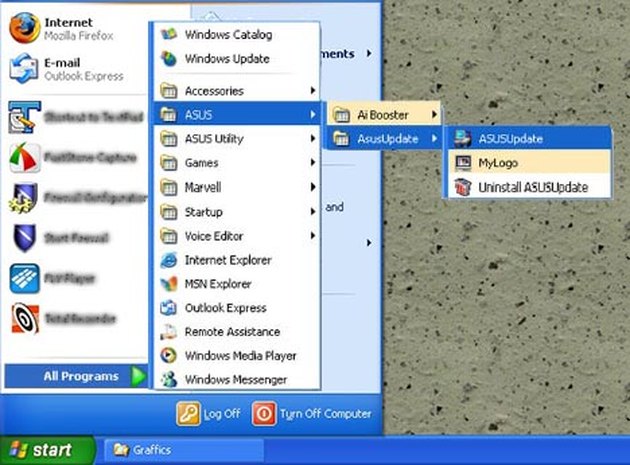Click the FLV Player icon

[x=25, y=278]
